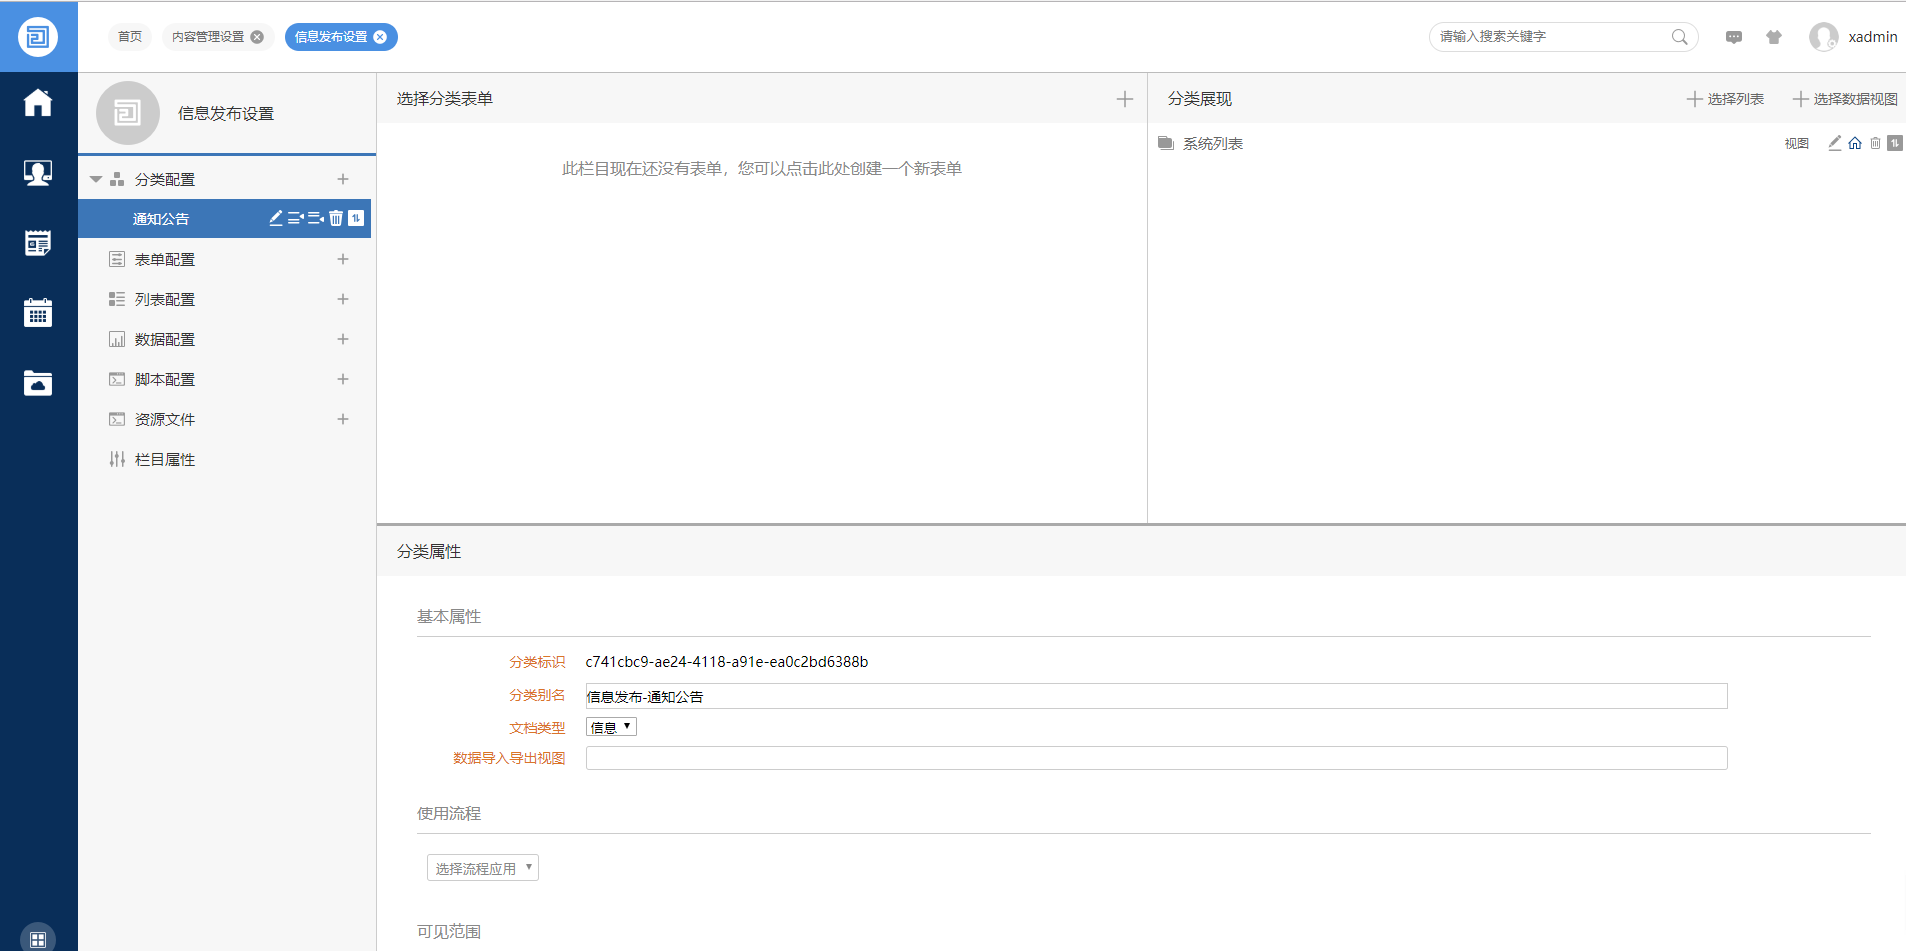1906x951 pixels.
Task: Delete the 通知公告 category via trash icon
Action: pyautogui.click(x=336, y=218)
